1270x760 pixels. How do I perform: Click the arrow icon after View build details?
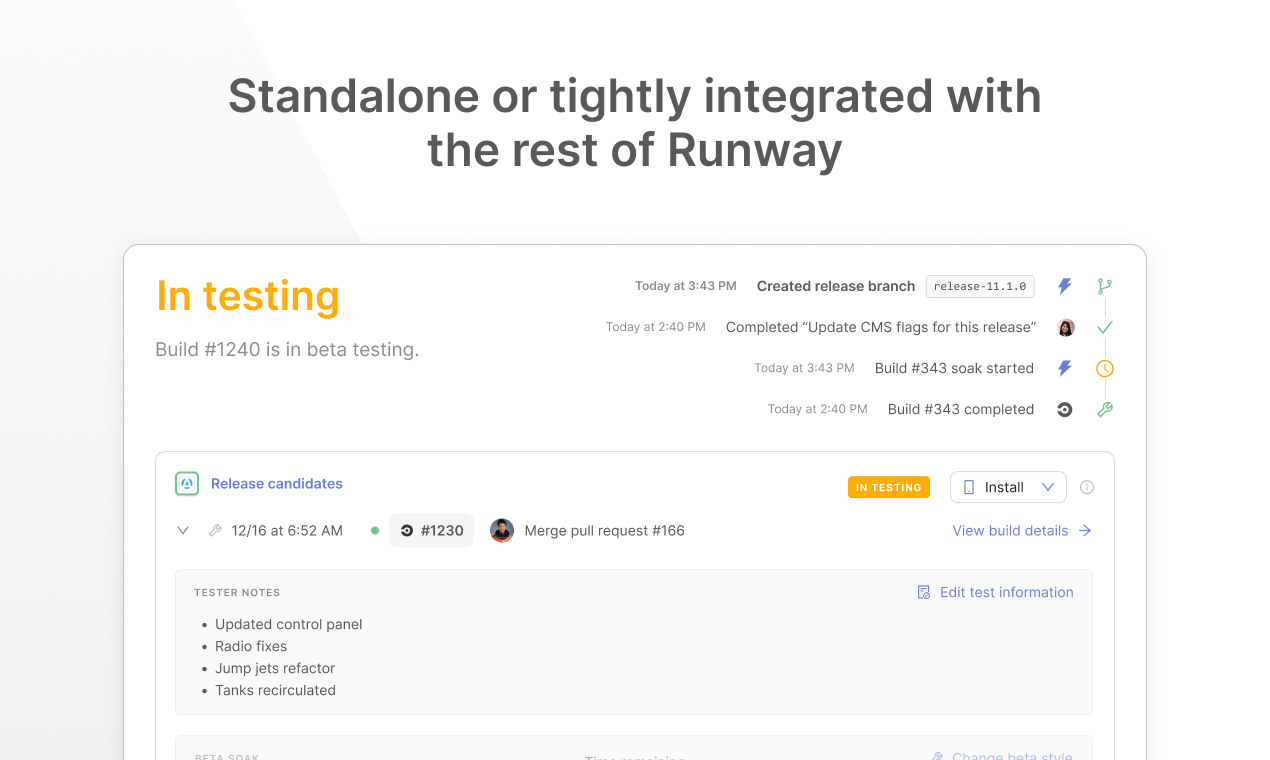pyautogui.click(x=1085, y=531)
